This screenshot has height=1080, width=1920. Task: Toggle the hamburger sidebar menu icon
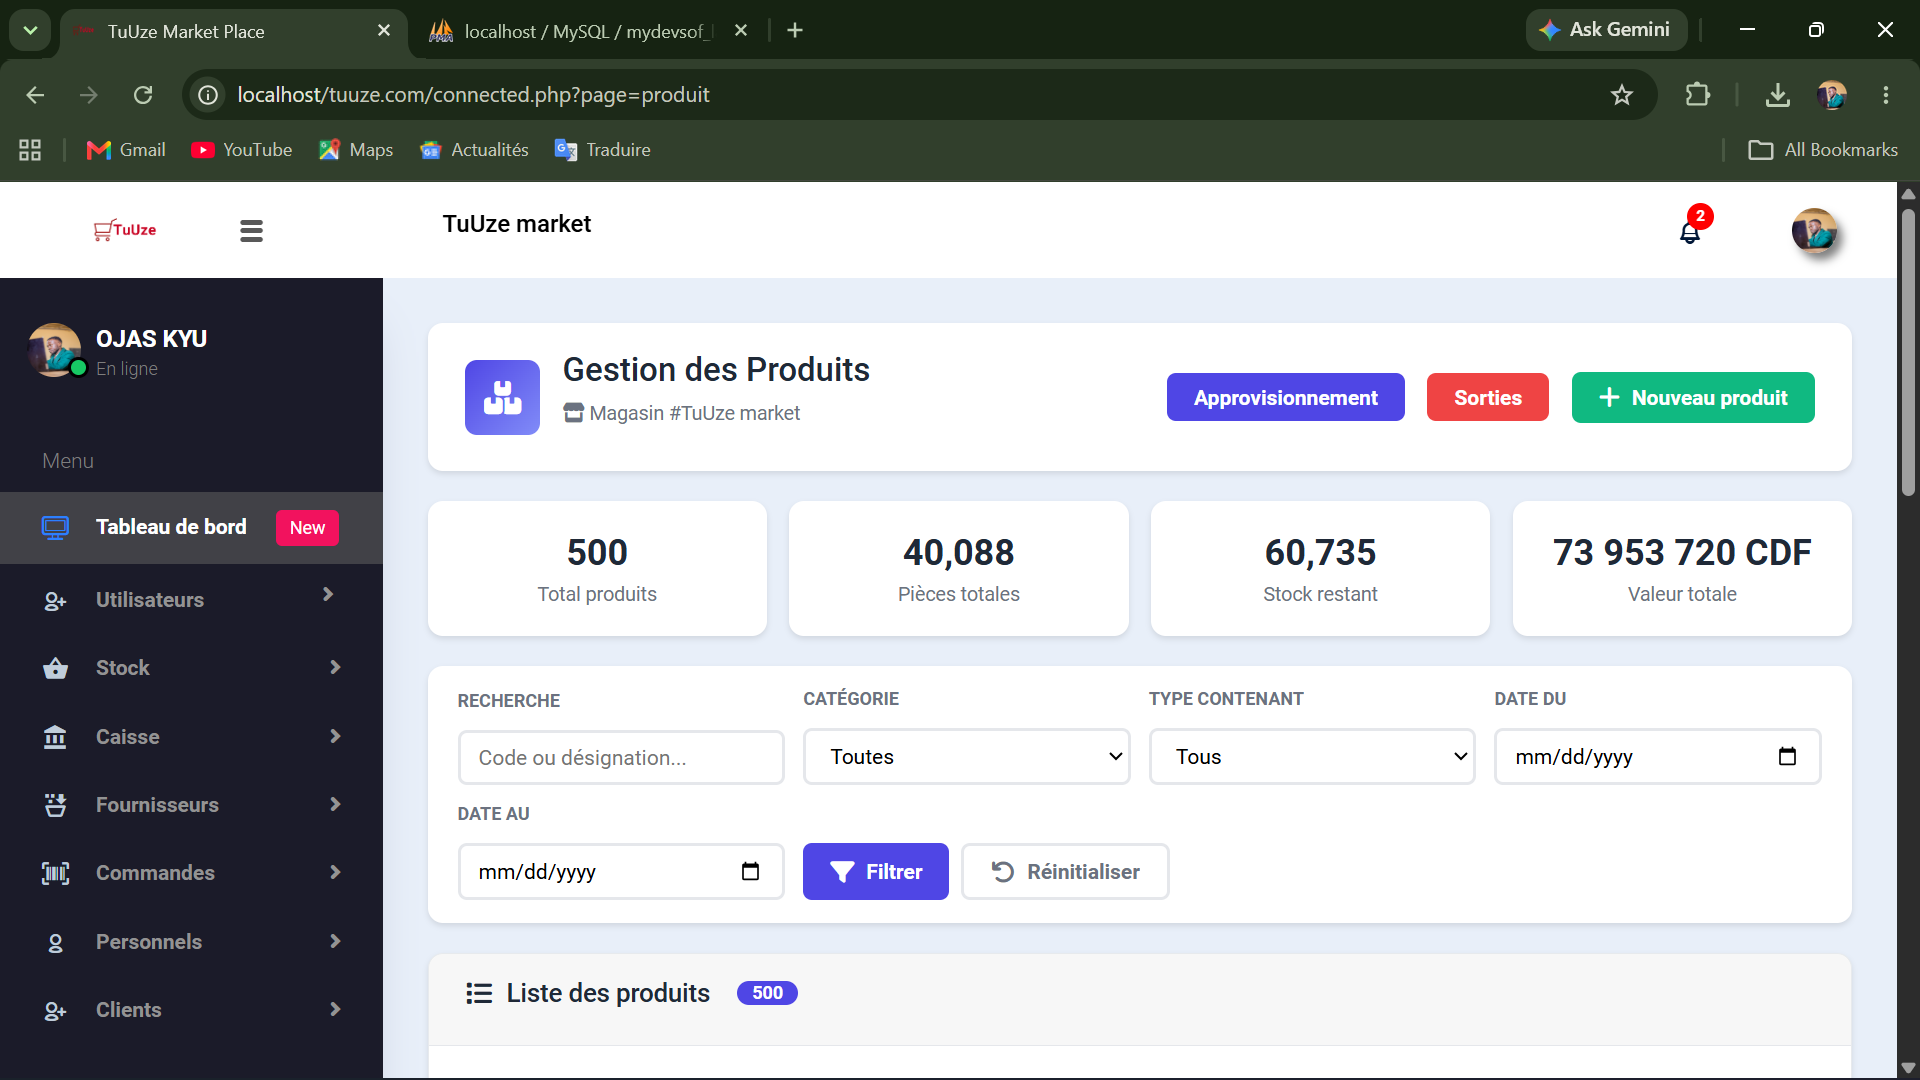(251, 231)
